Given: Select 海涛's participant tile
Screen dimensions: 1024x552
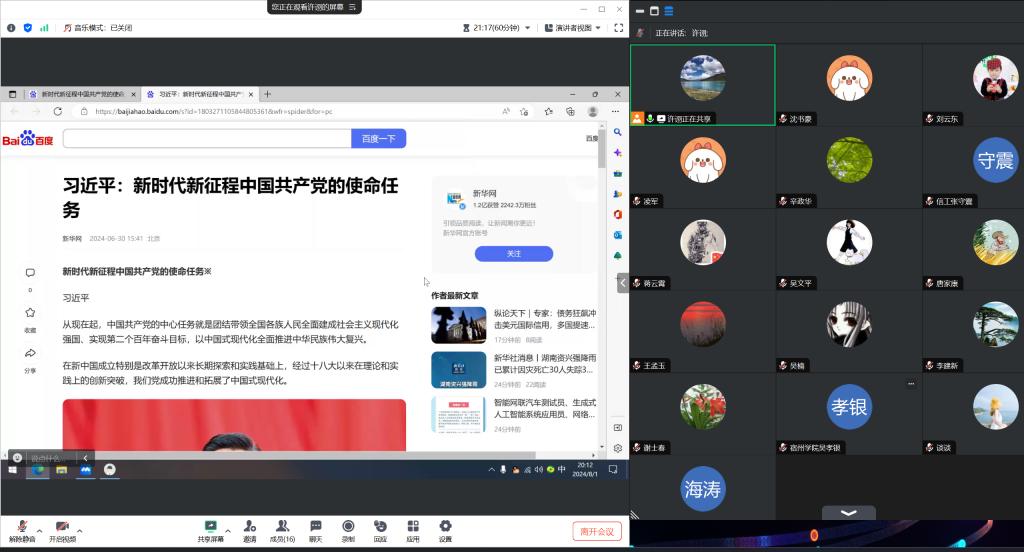Looking at the screenshot, I should [702, 489].
